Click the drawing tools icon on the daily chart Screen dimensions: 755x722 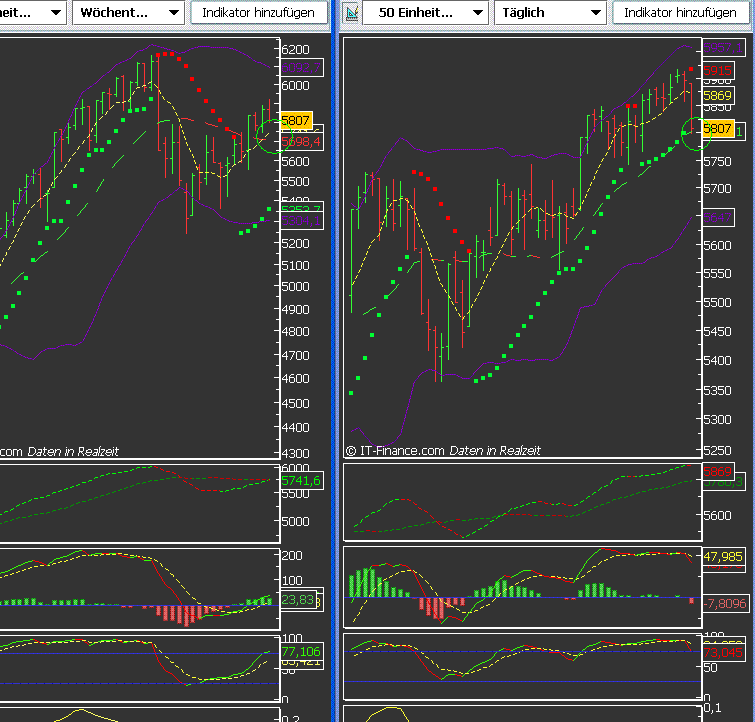[352, 13]
